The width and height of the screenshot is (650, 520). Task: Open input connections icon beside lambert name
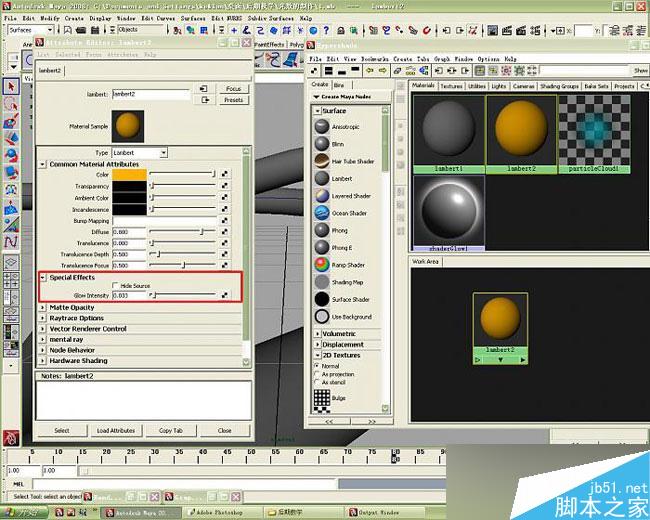tap(204, 89)
